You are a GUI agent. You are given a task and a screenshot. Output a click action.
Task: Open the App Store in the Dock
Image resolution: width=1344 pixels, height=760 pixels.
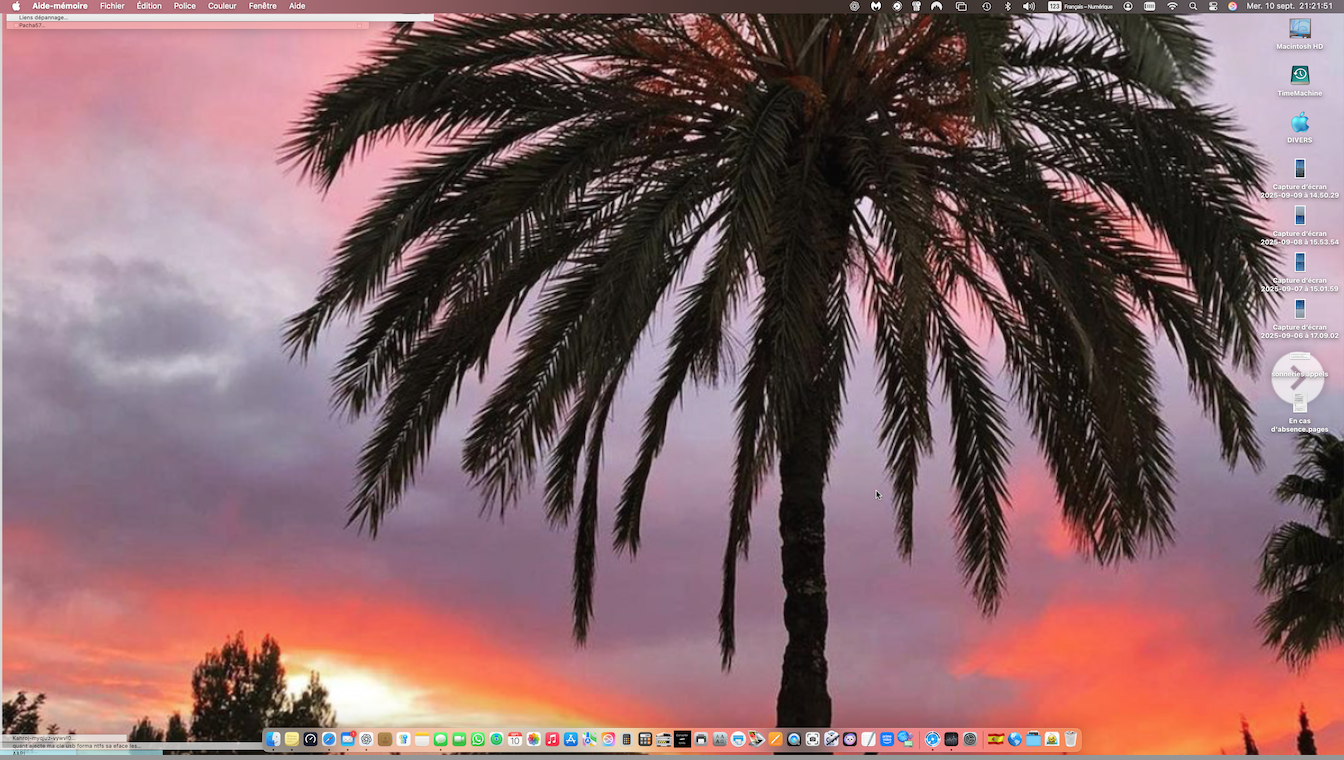click(x=571, y=739)
